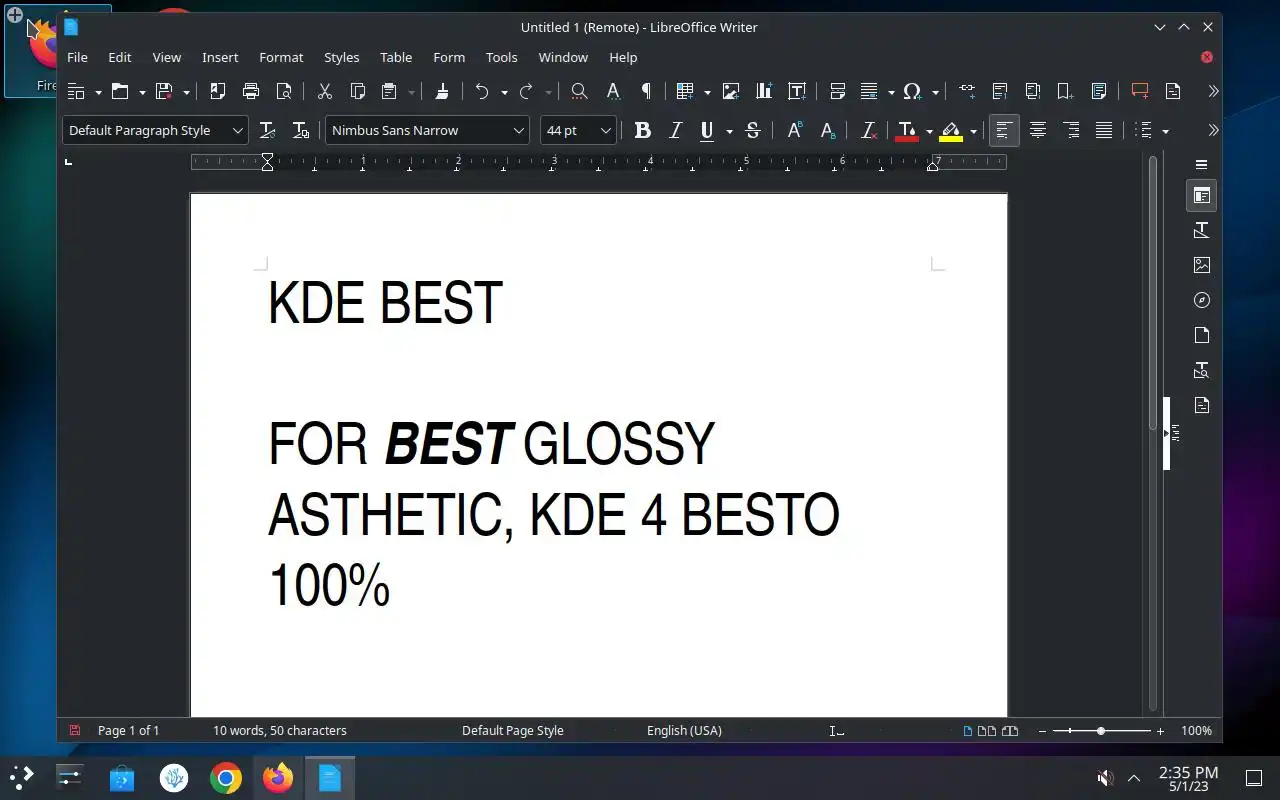This screenshot has width=1280, height=800.
Task: Click the Clear Direct Formatting icon
Action: click(x=869, y=130)
